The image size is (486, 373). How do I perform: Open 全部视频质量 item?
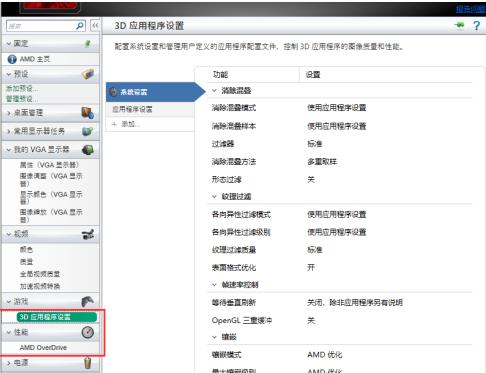pyautogui.click(x=40, y=274)
